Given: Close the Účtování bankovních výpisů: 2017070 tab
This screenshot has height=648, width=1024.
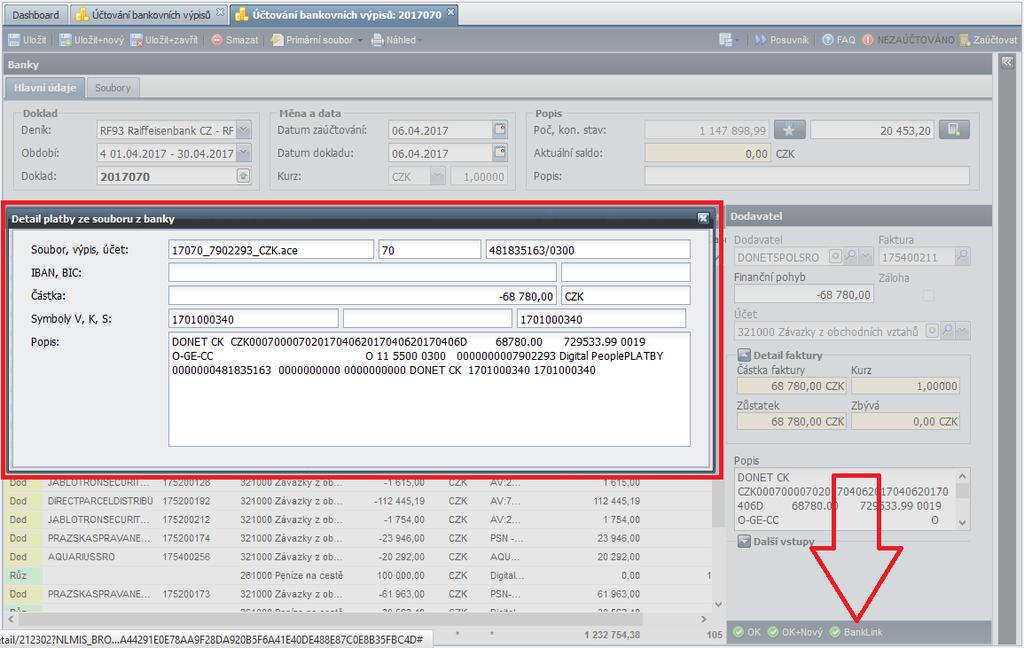Looking at the screenshot, I should pos(451,12).
